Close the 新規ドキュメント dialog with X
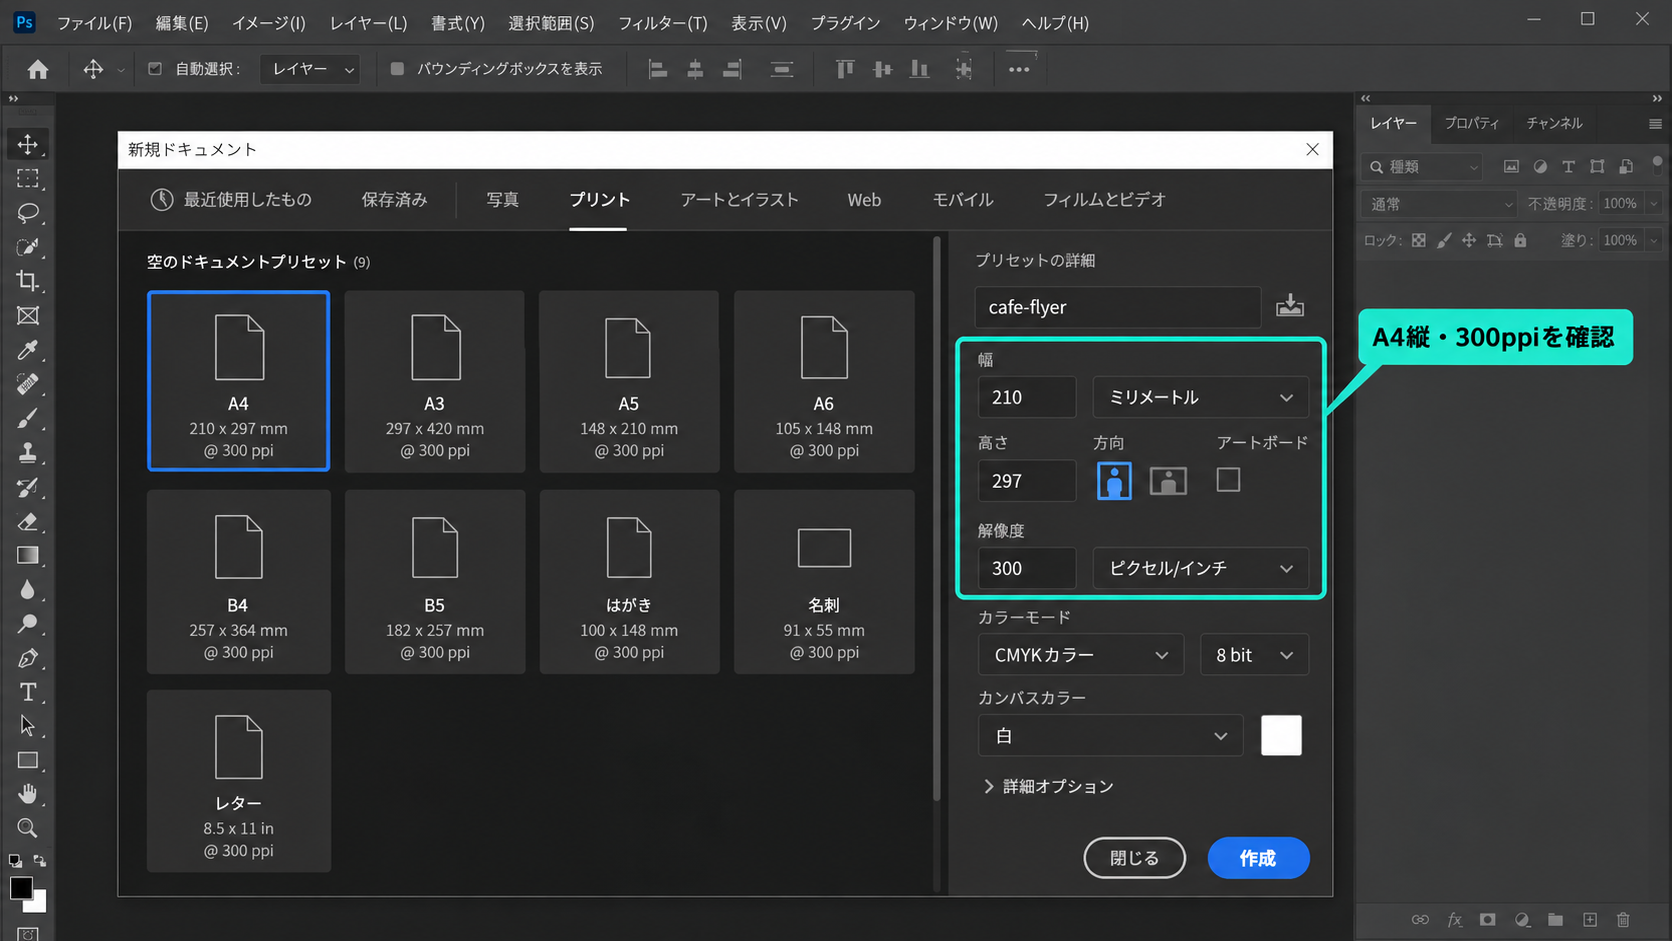 click(1312, 150)
